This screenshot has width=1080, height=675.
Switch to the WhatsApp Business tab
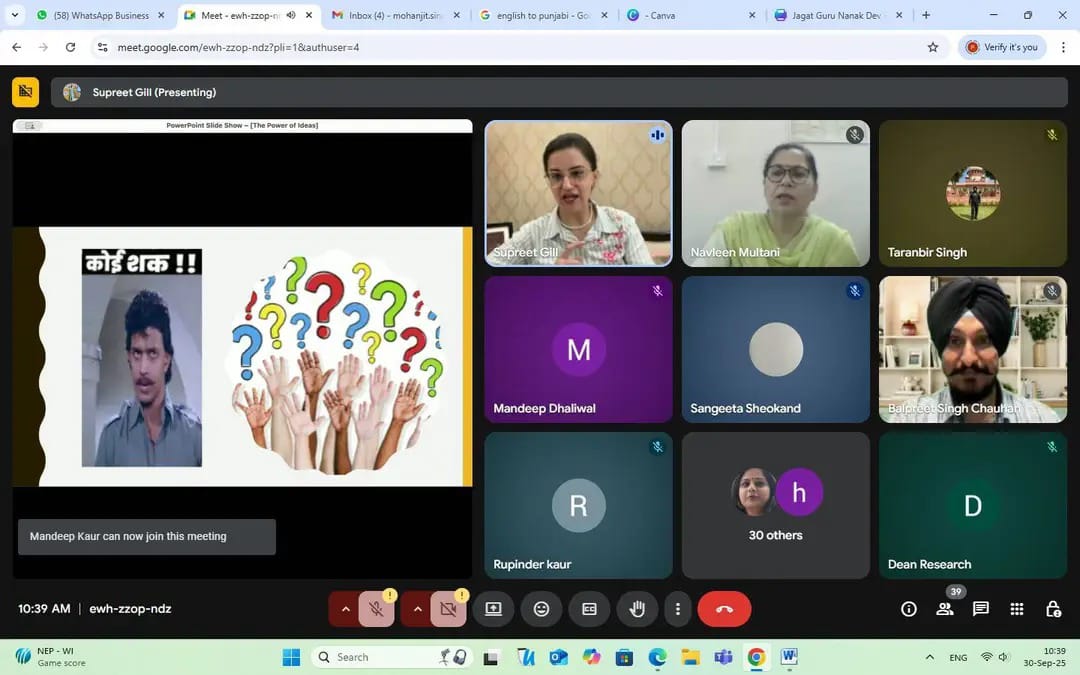tap(98, 15)
